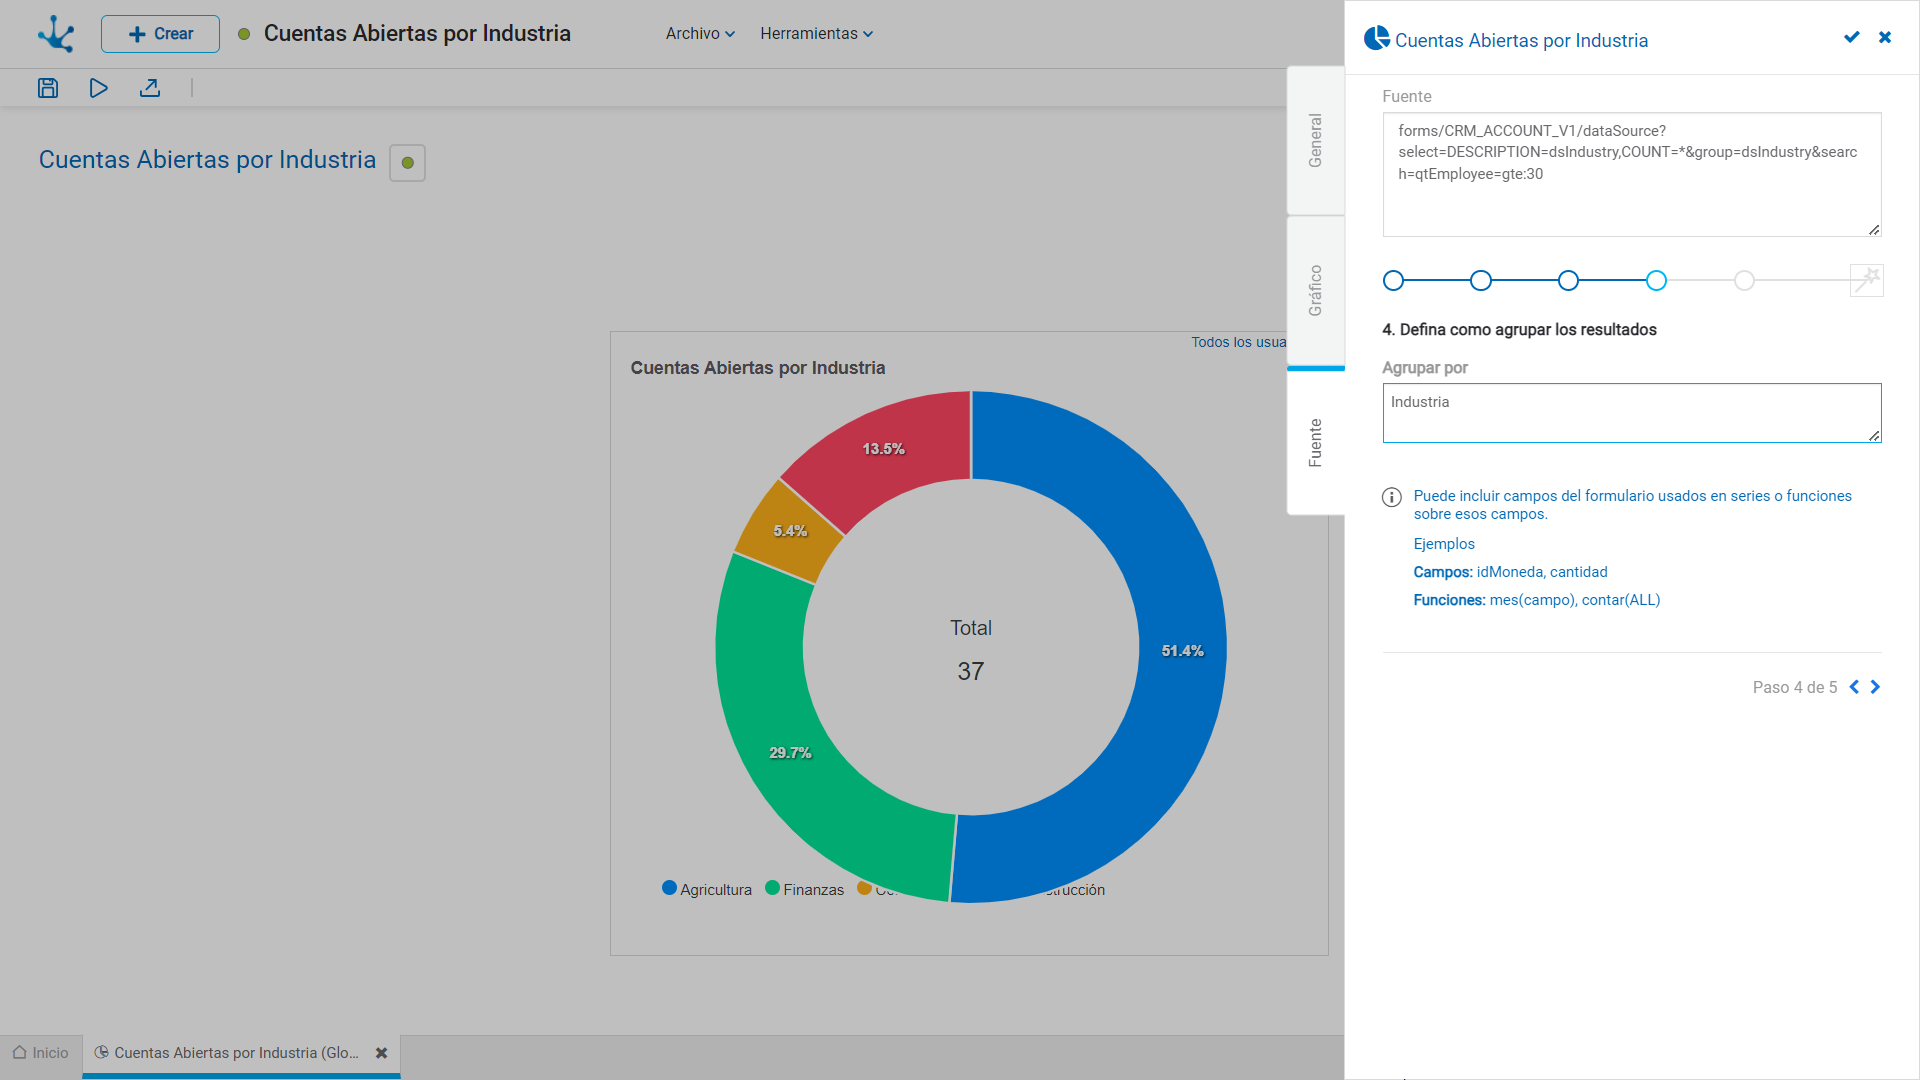This screenshot has width=1920, height=1080.
Task: Close the side panel with the X icon
Action: 1885,37
